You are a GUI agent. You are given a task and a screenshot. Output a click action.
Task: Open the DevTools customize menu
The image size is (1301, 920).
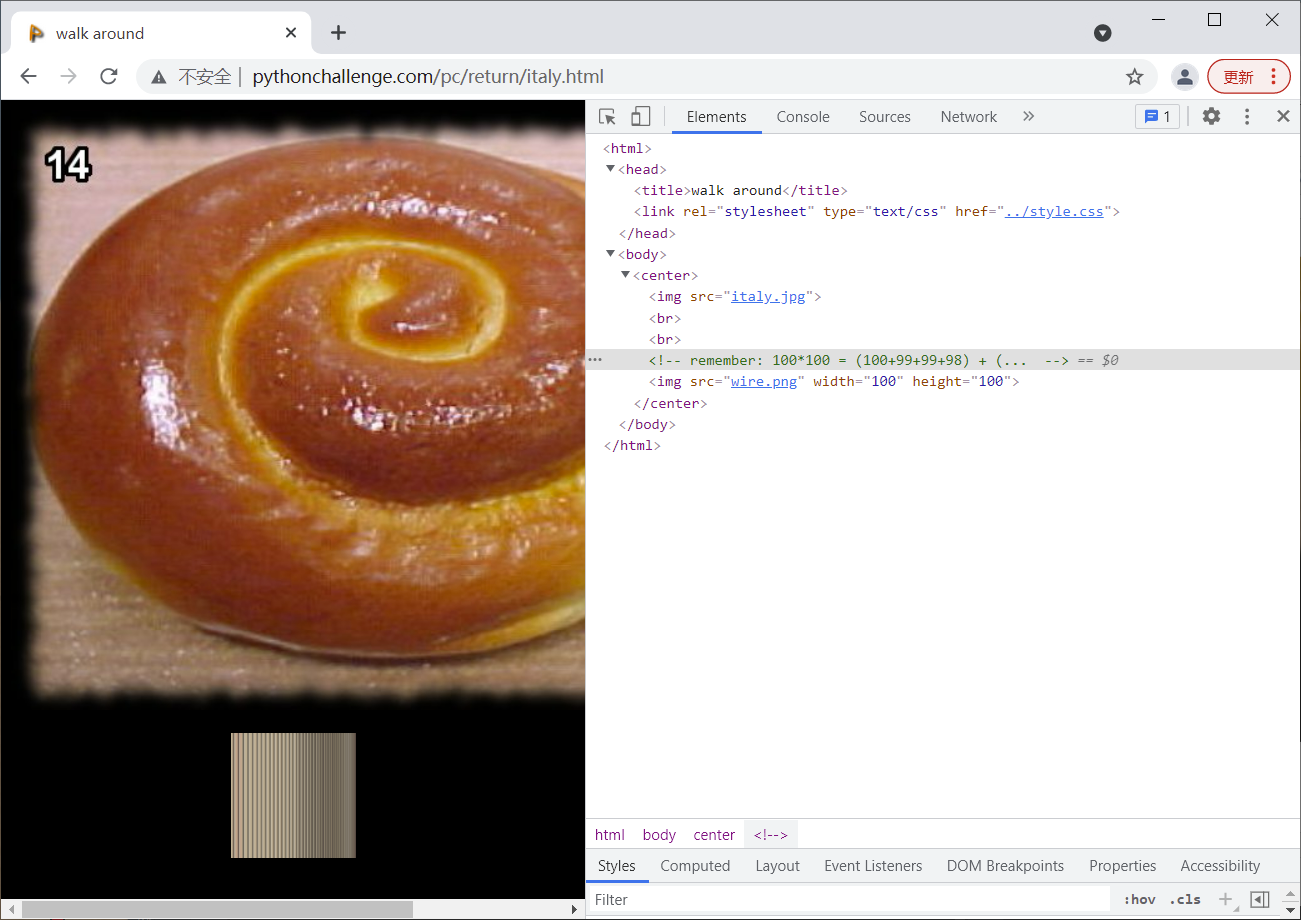click(x=1247, y=117)
